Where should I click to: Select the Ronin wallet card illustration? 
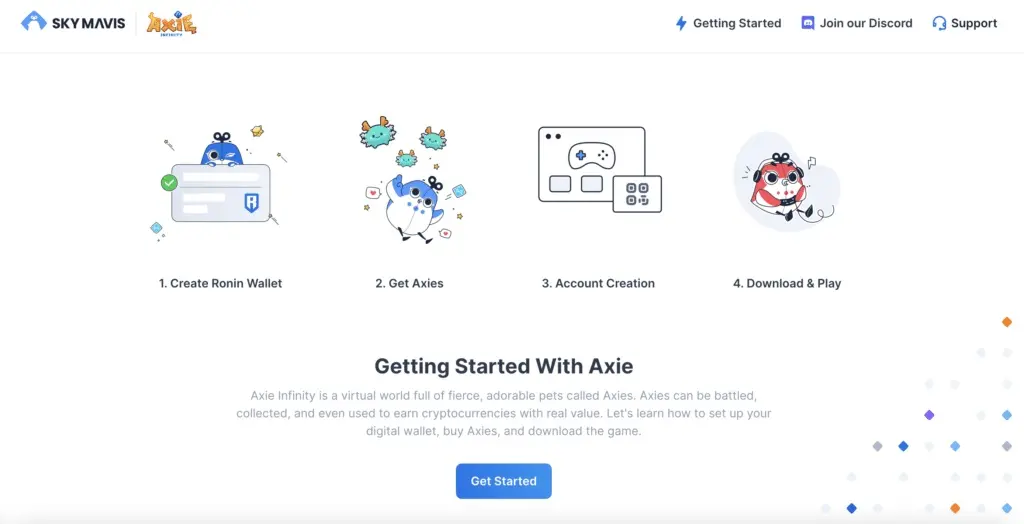pos(219,186)
